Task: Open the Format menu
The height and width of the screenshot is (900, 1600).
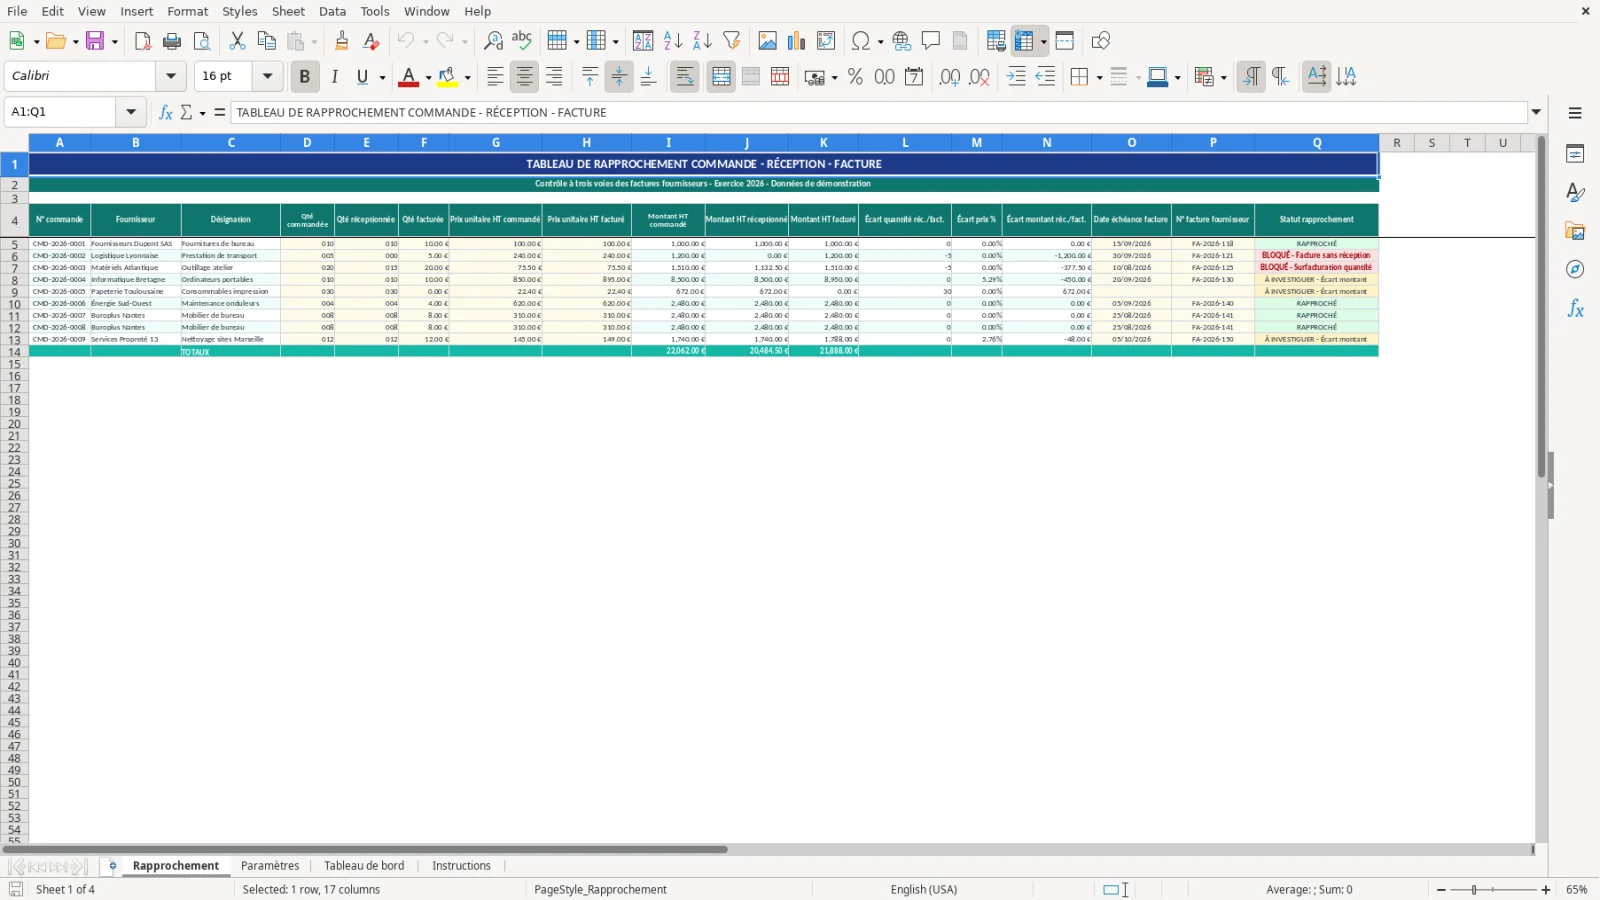Action: coord(187,11)
